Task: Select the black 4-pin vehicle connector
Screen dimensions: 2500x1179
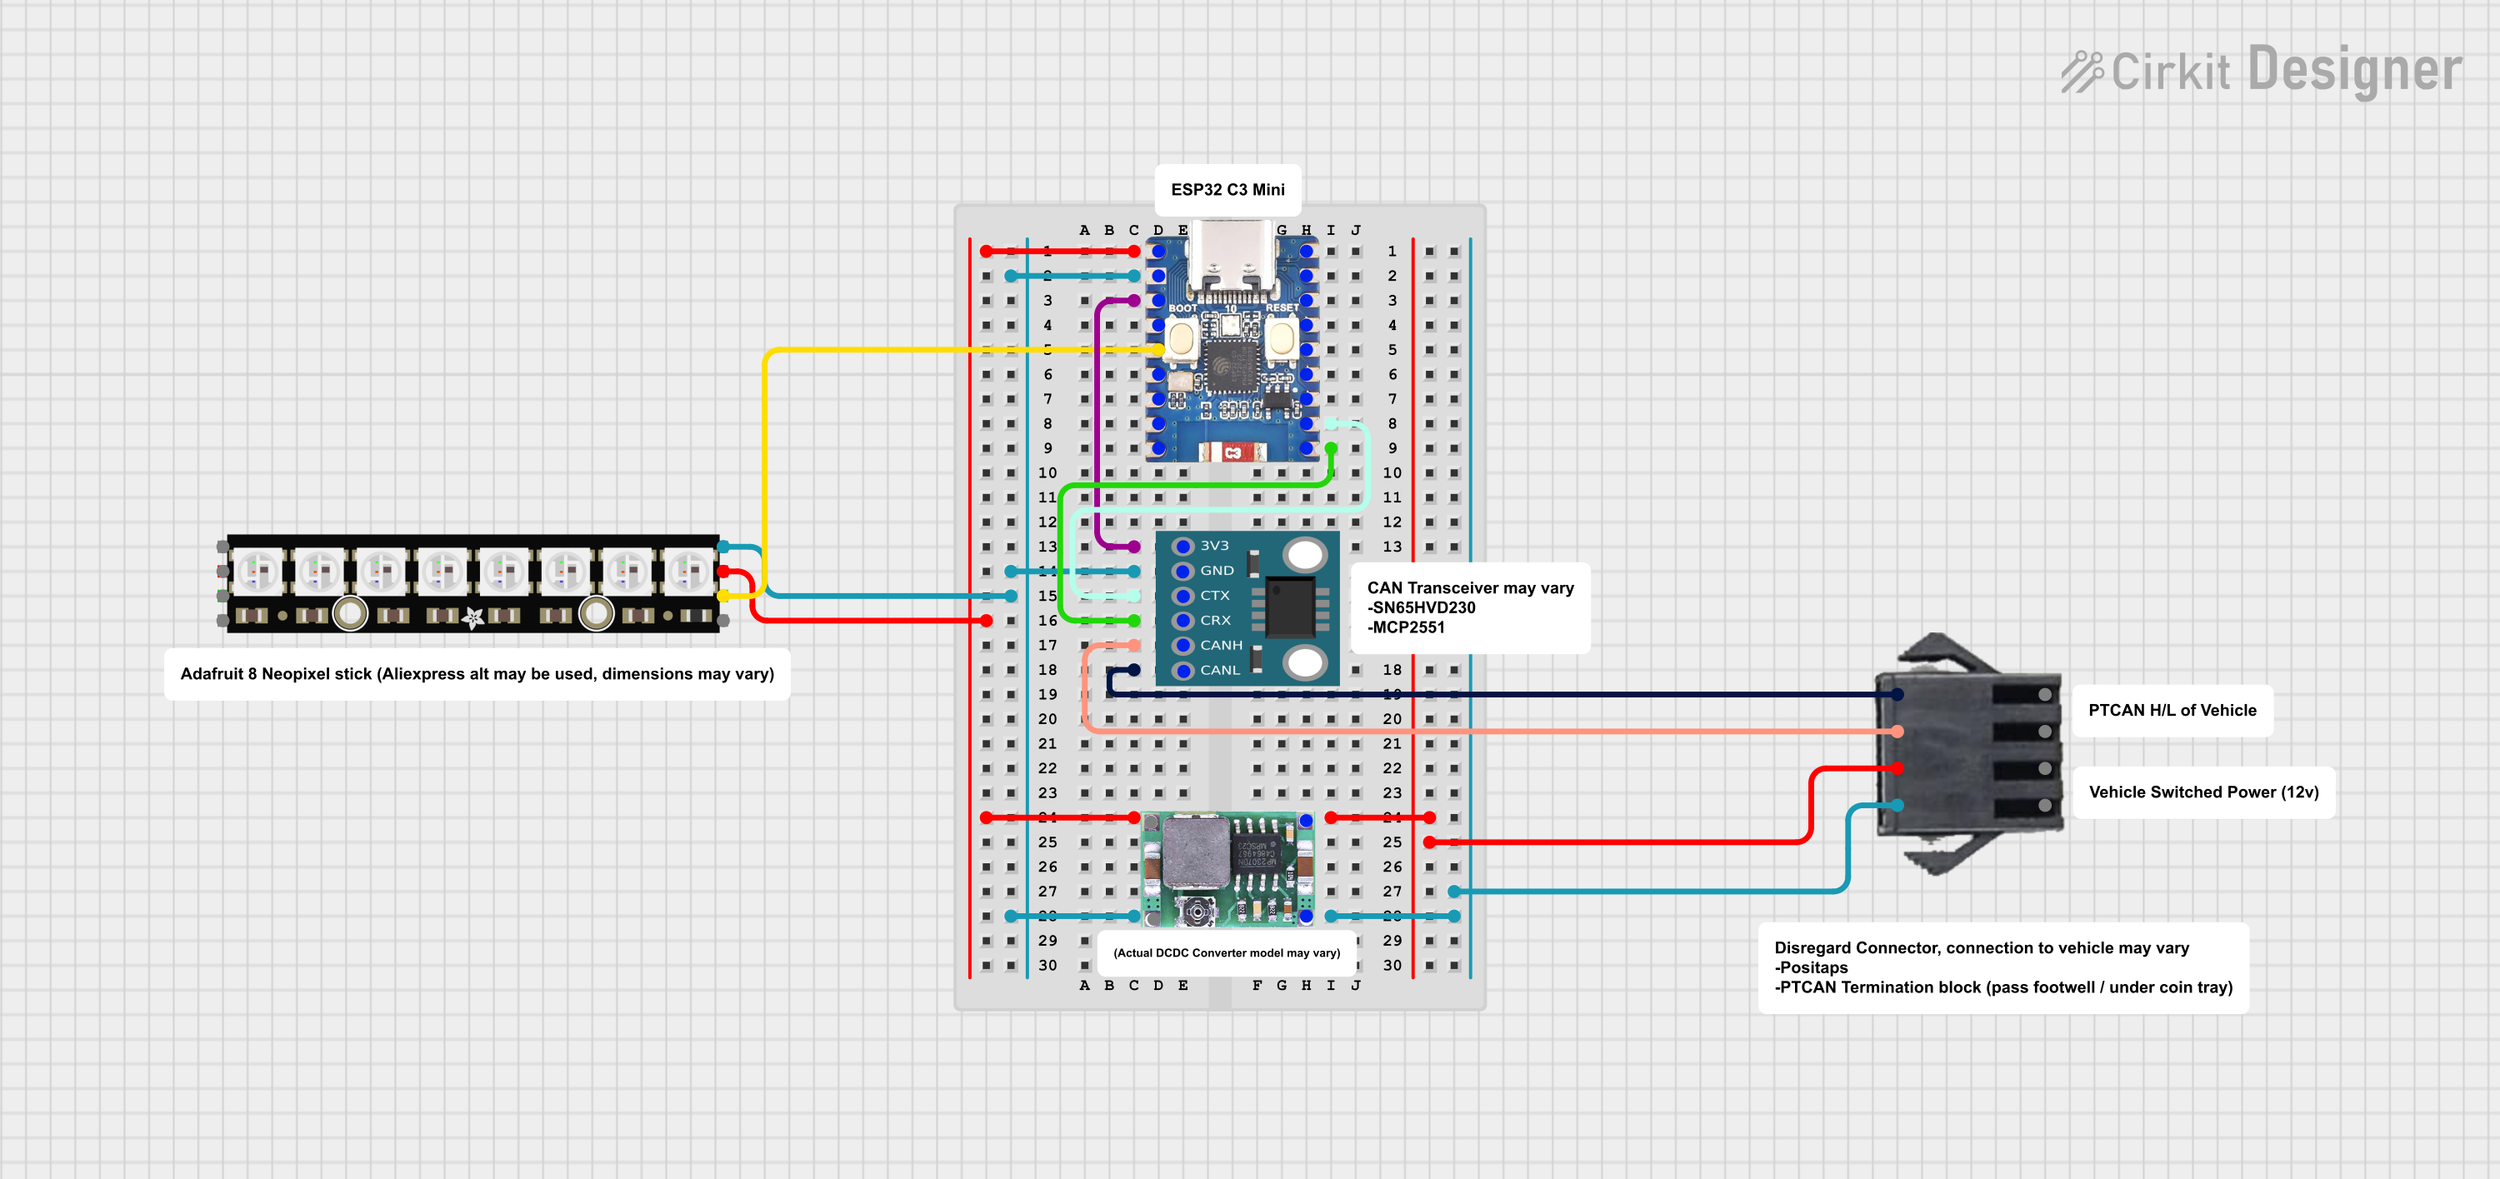Action: click(1969, 753)
